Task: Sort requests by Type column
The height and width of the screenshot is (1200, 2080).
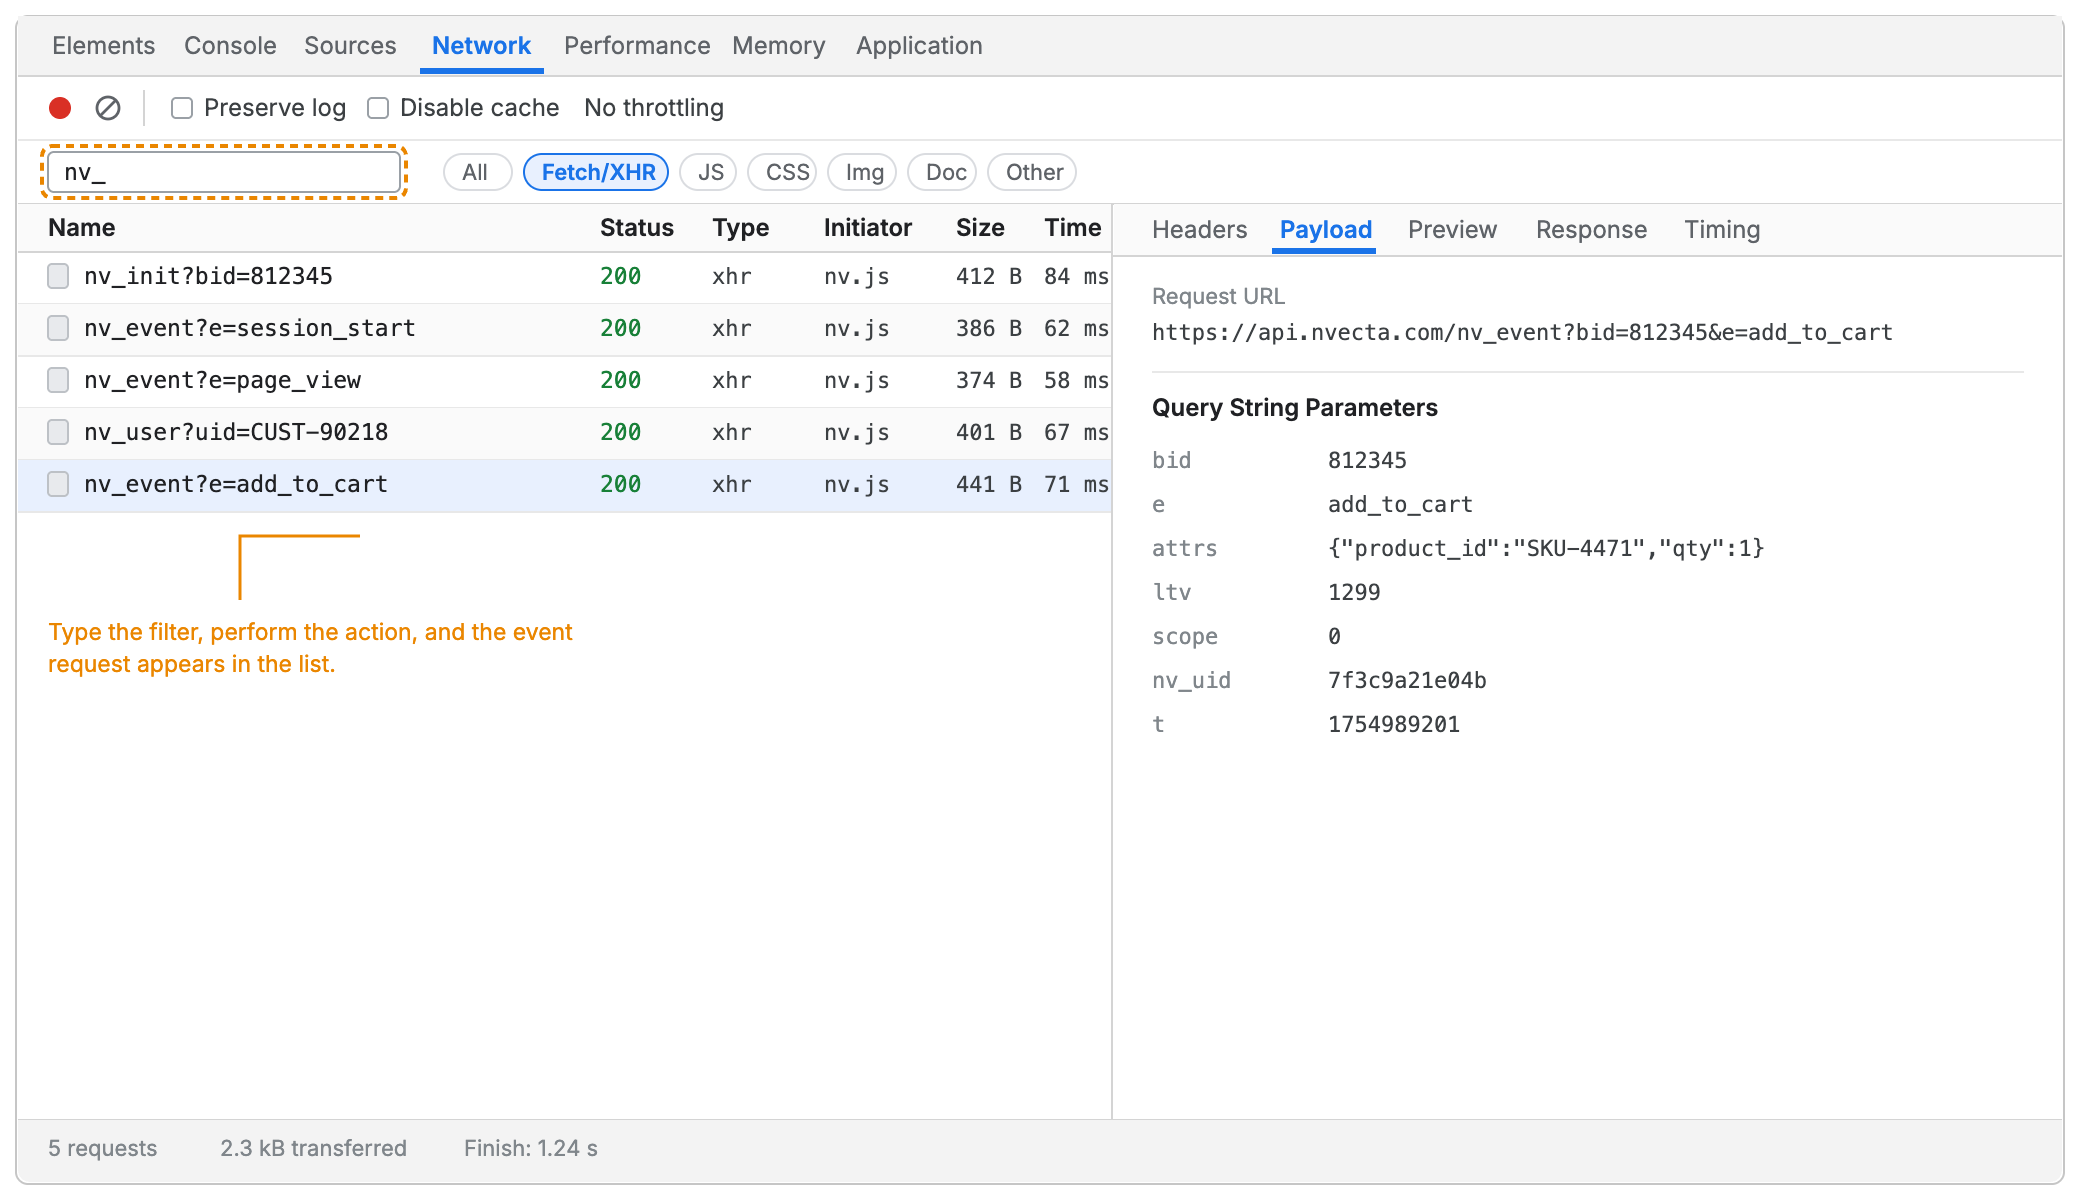Action: 741,228
